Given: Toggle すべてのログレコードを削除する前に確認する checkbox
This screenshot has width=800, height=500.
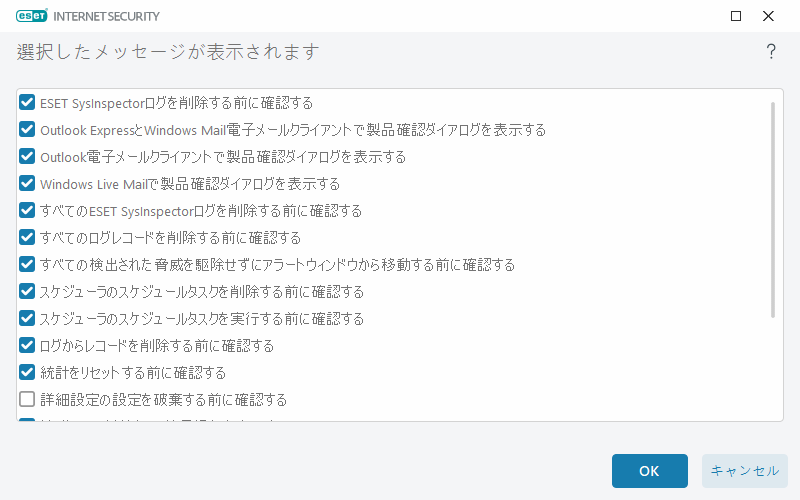Looking at the screenshot, I should pyautogui.click(x=27, y=238).
